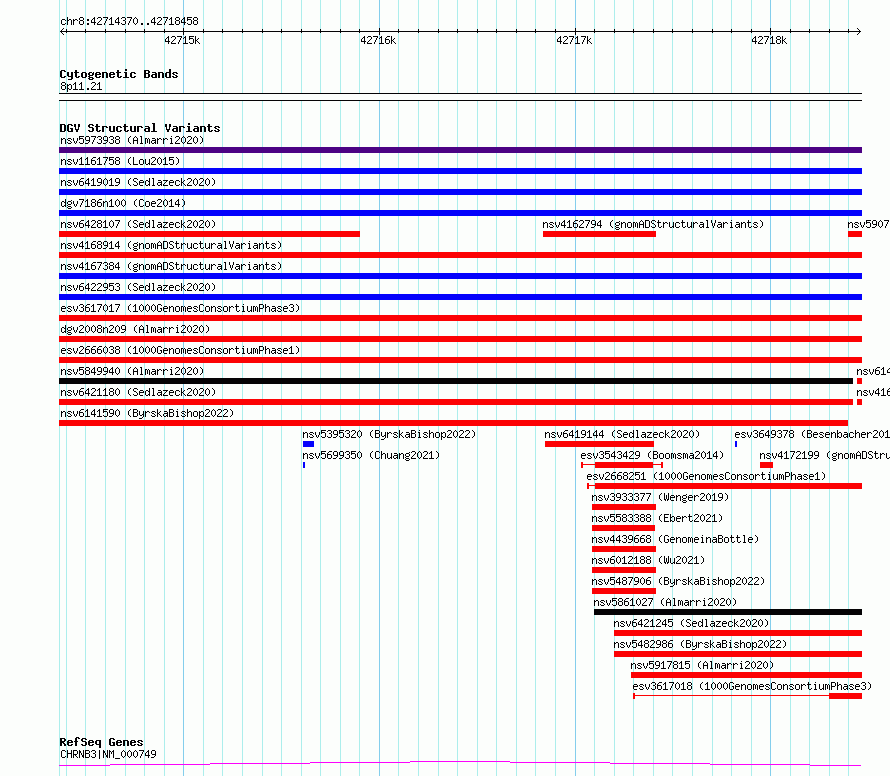Click esv3649378 (Besenbacher) label
The image size is (890, 776).
(812, 434)
